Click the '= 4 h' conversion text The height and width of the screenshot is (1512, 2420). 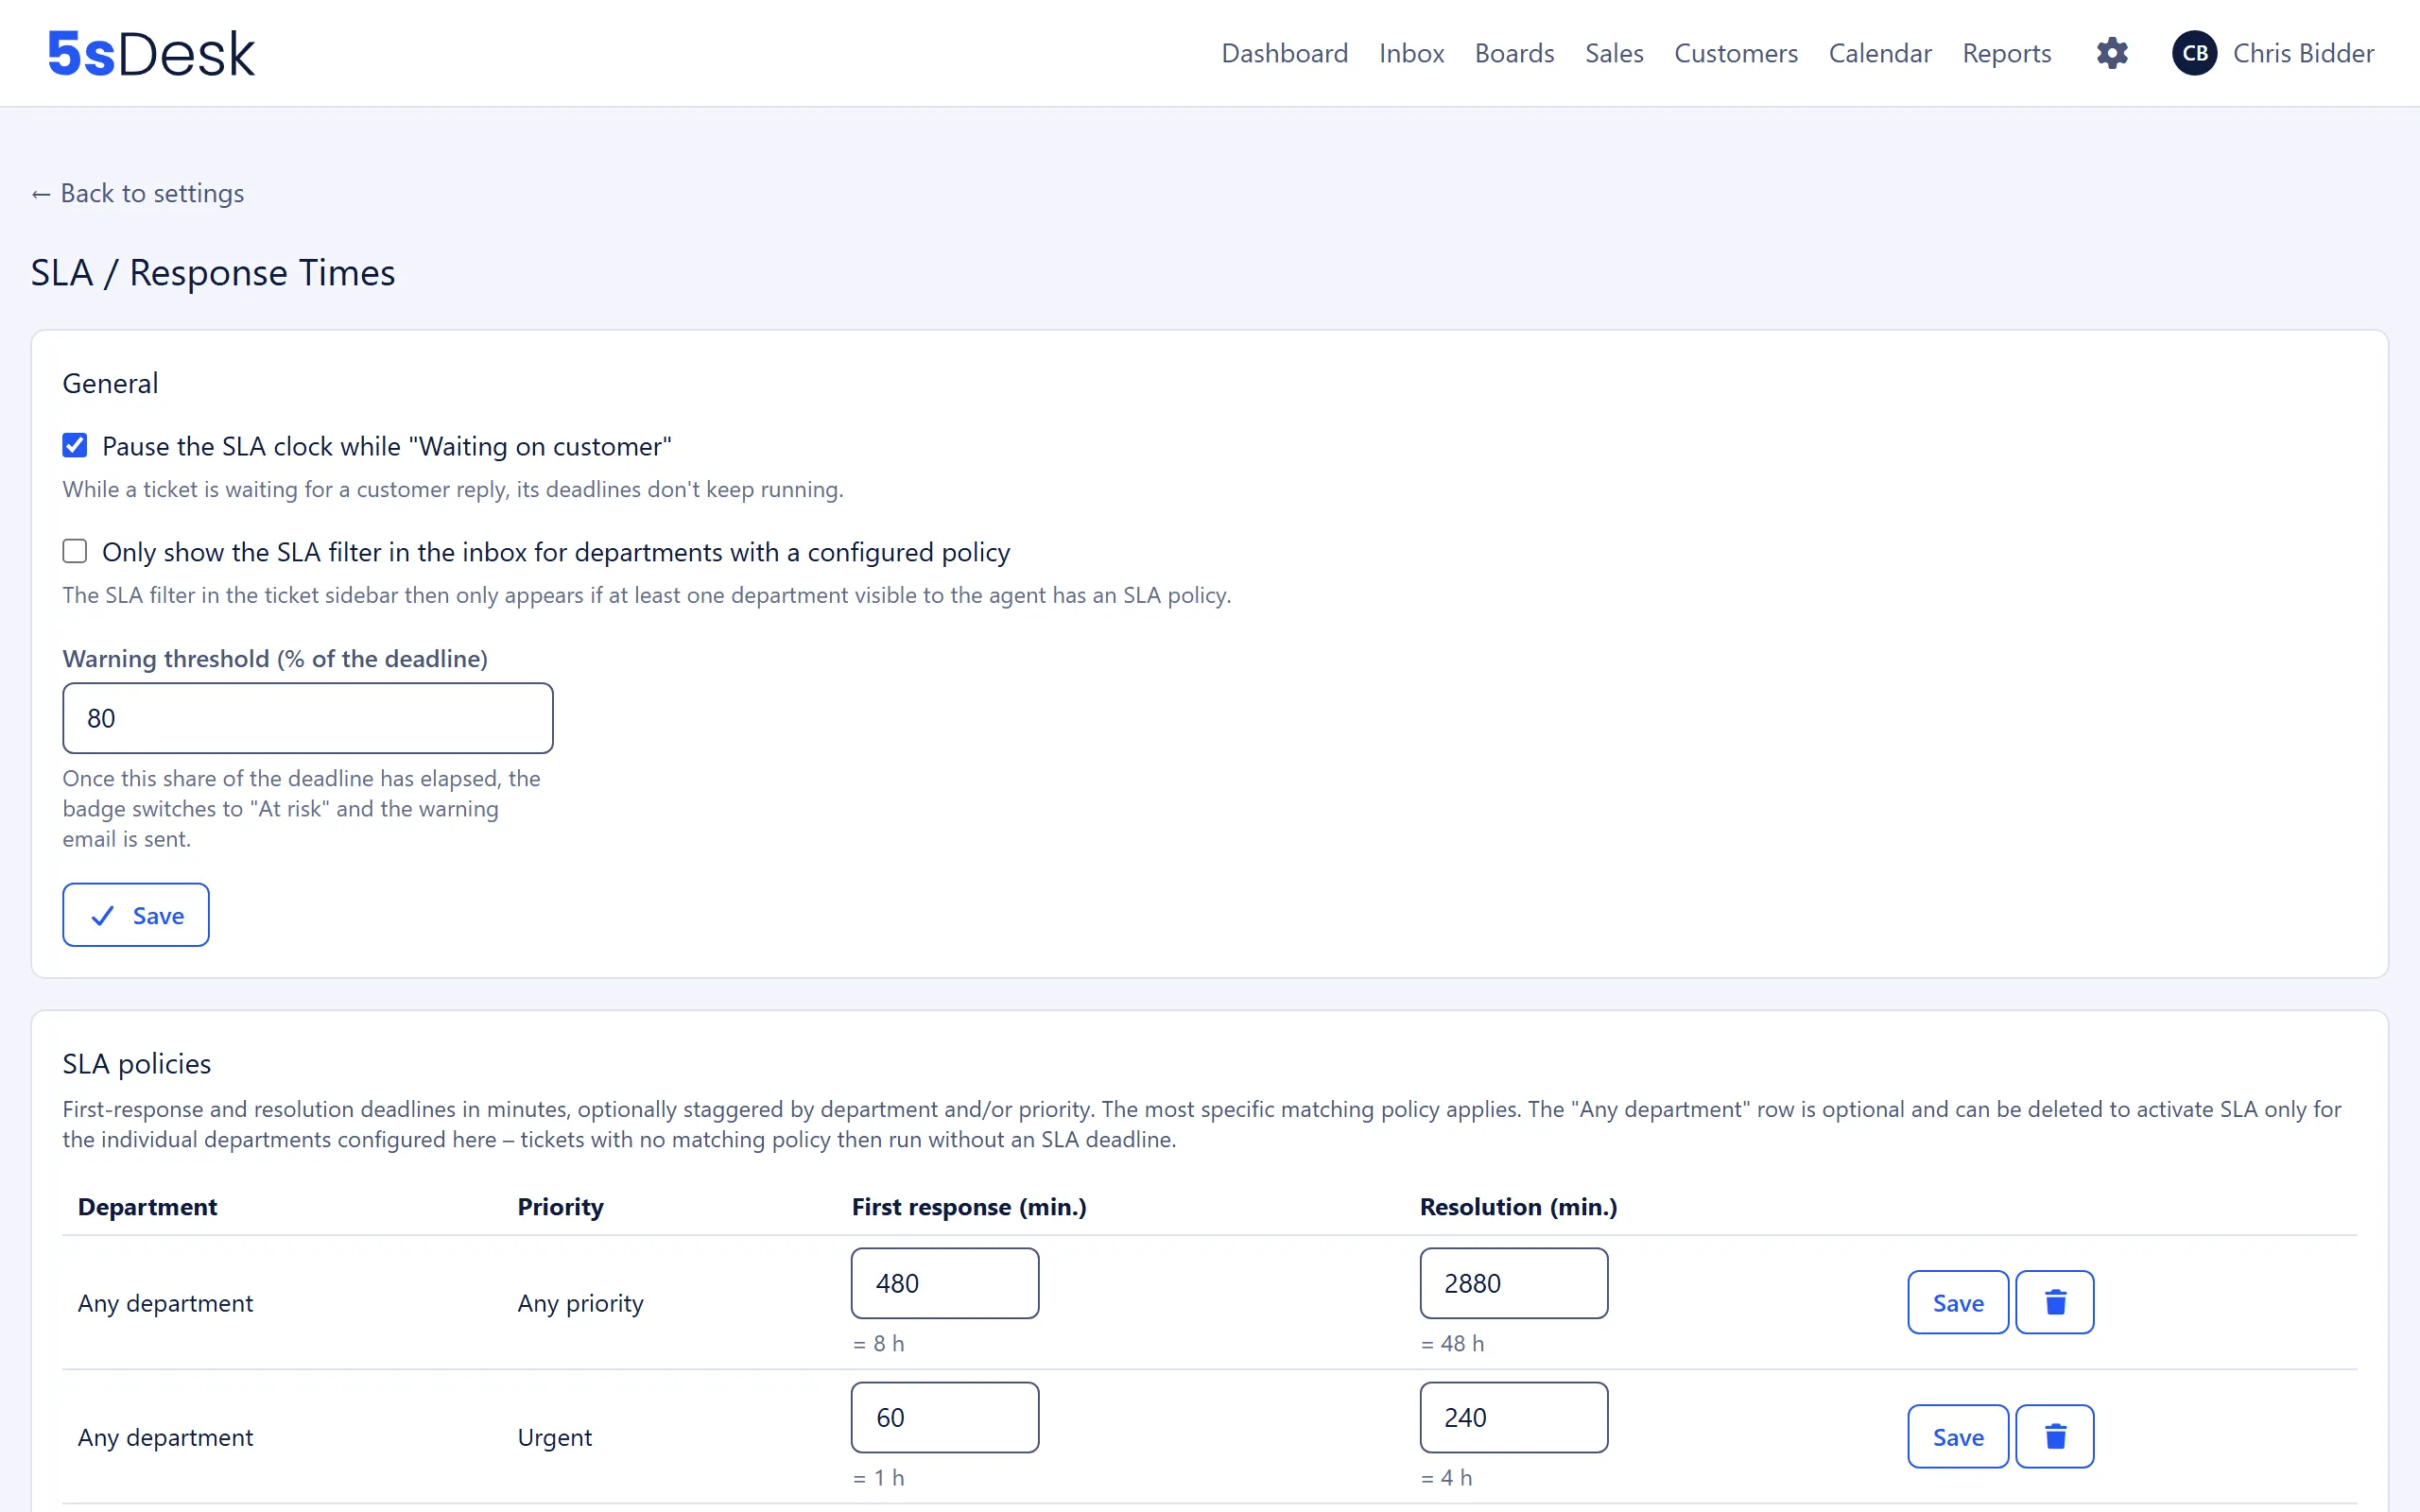pyautogui.click(x=1447, y=1477)
